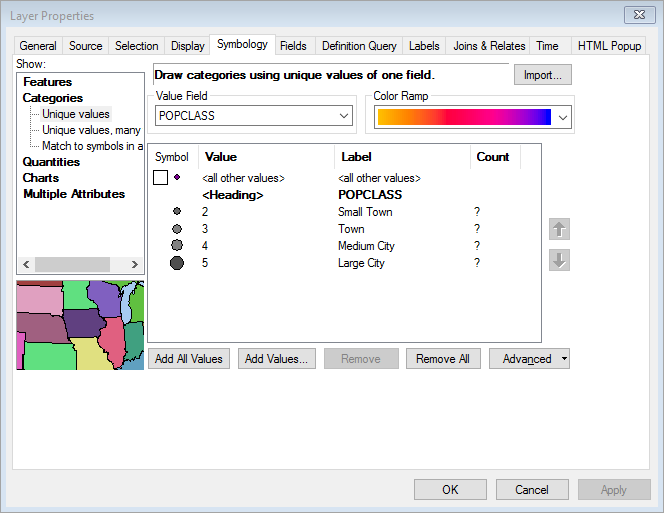Click the Small Town point symbol
664x513 pixels.
[177, 212]
